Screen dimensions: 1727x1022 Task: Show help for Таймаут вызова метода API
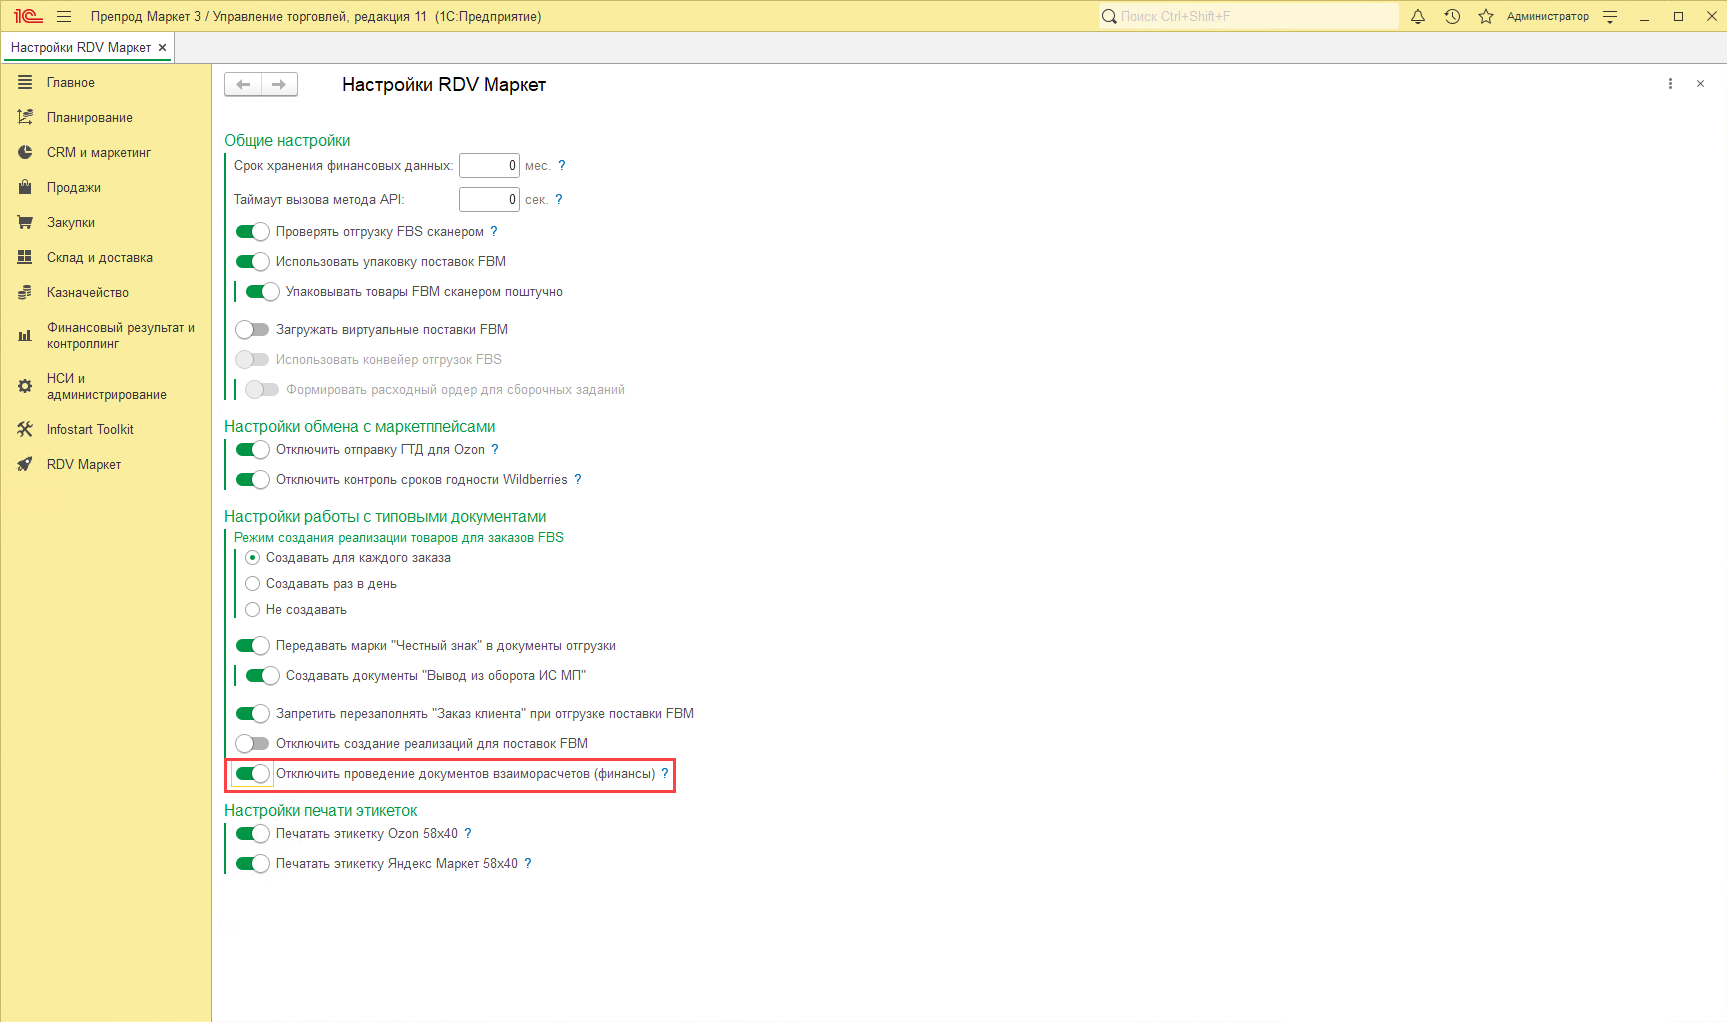tap(559, 199)
